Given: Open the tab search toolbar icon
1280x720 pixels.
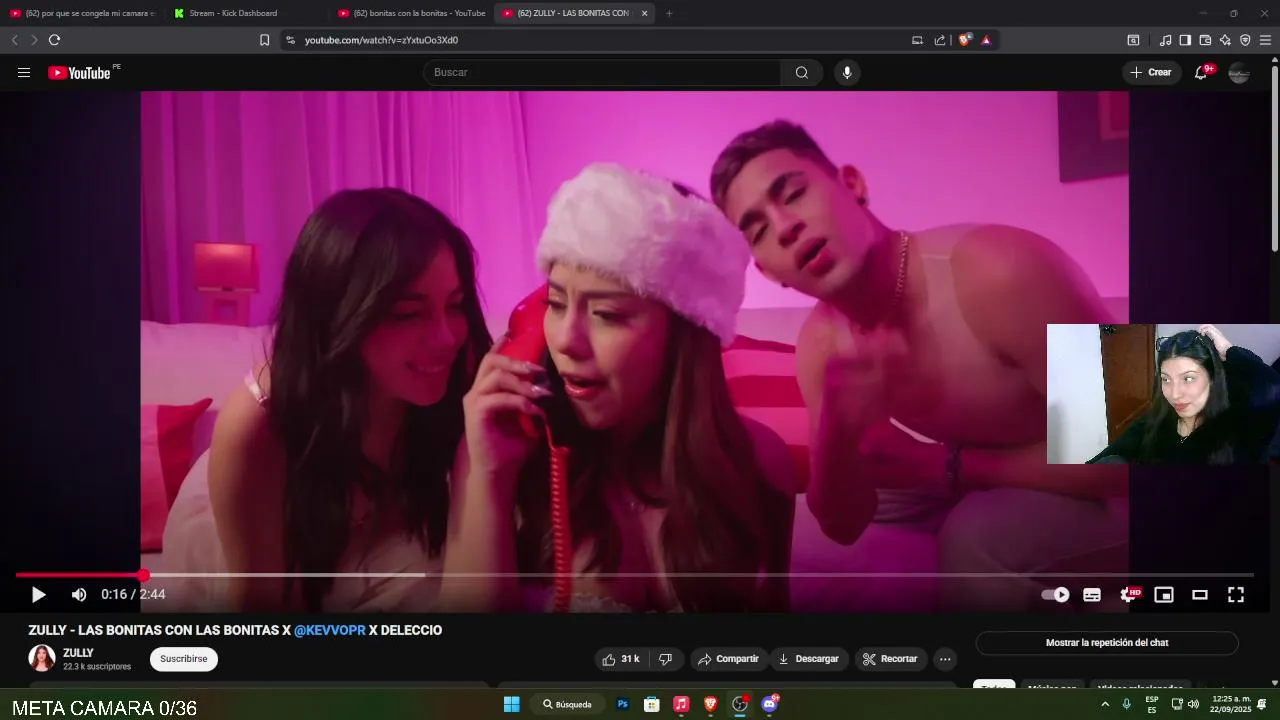Looking at the screenshot, I should click(1133, 40).
